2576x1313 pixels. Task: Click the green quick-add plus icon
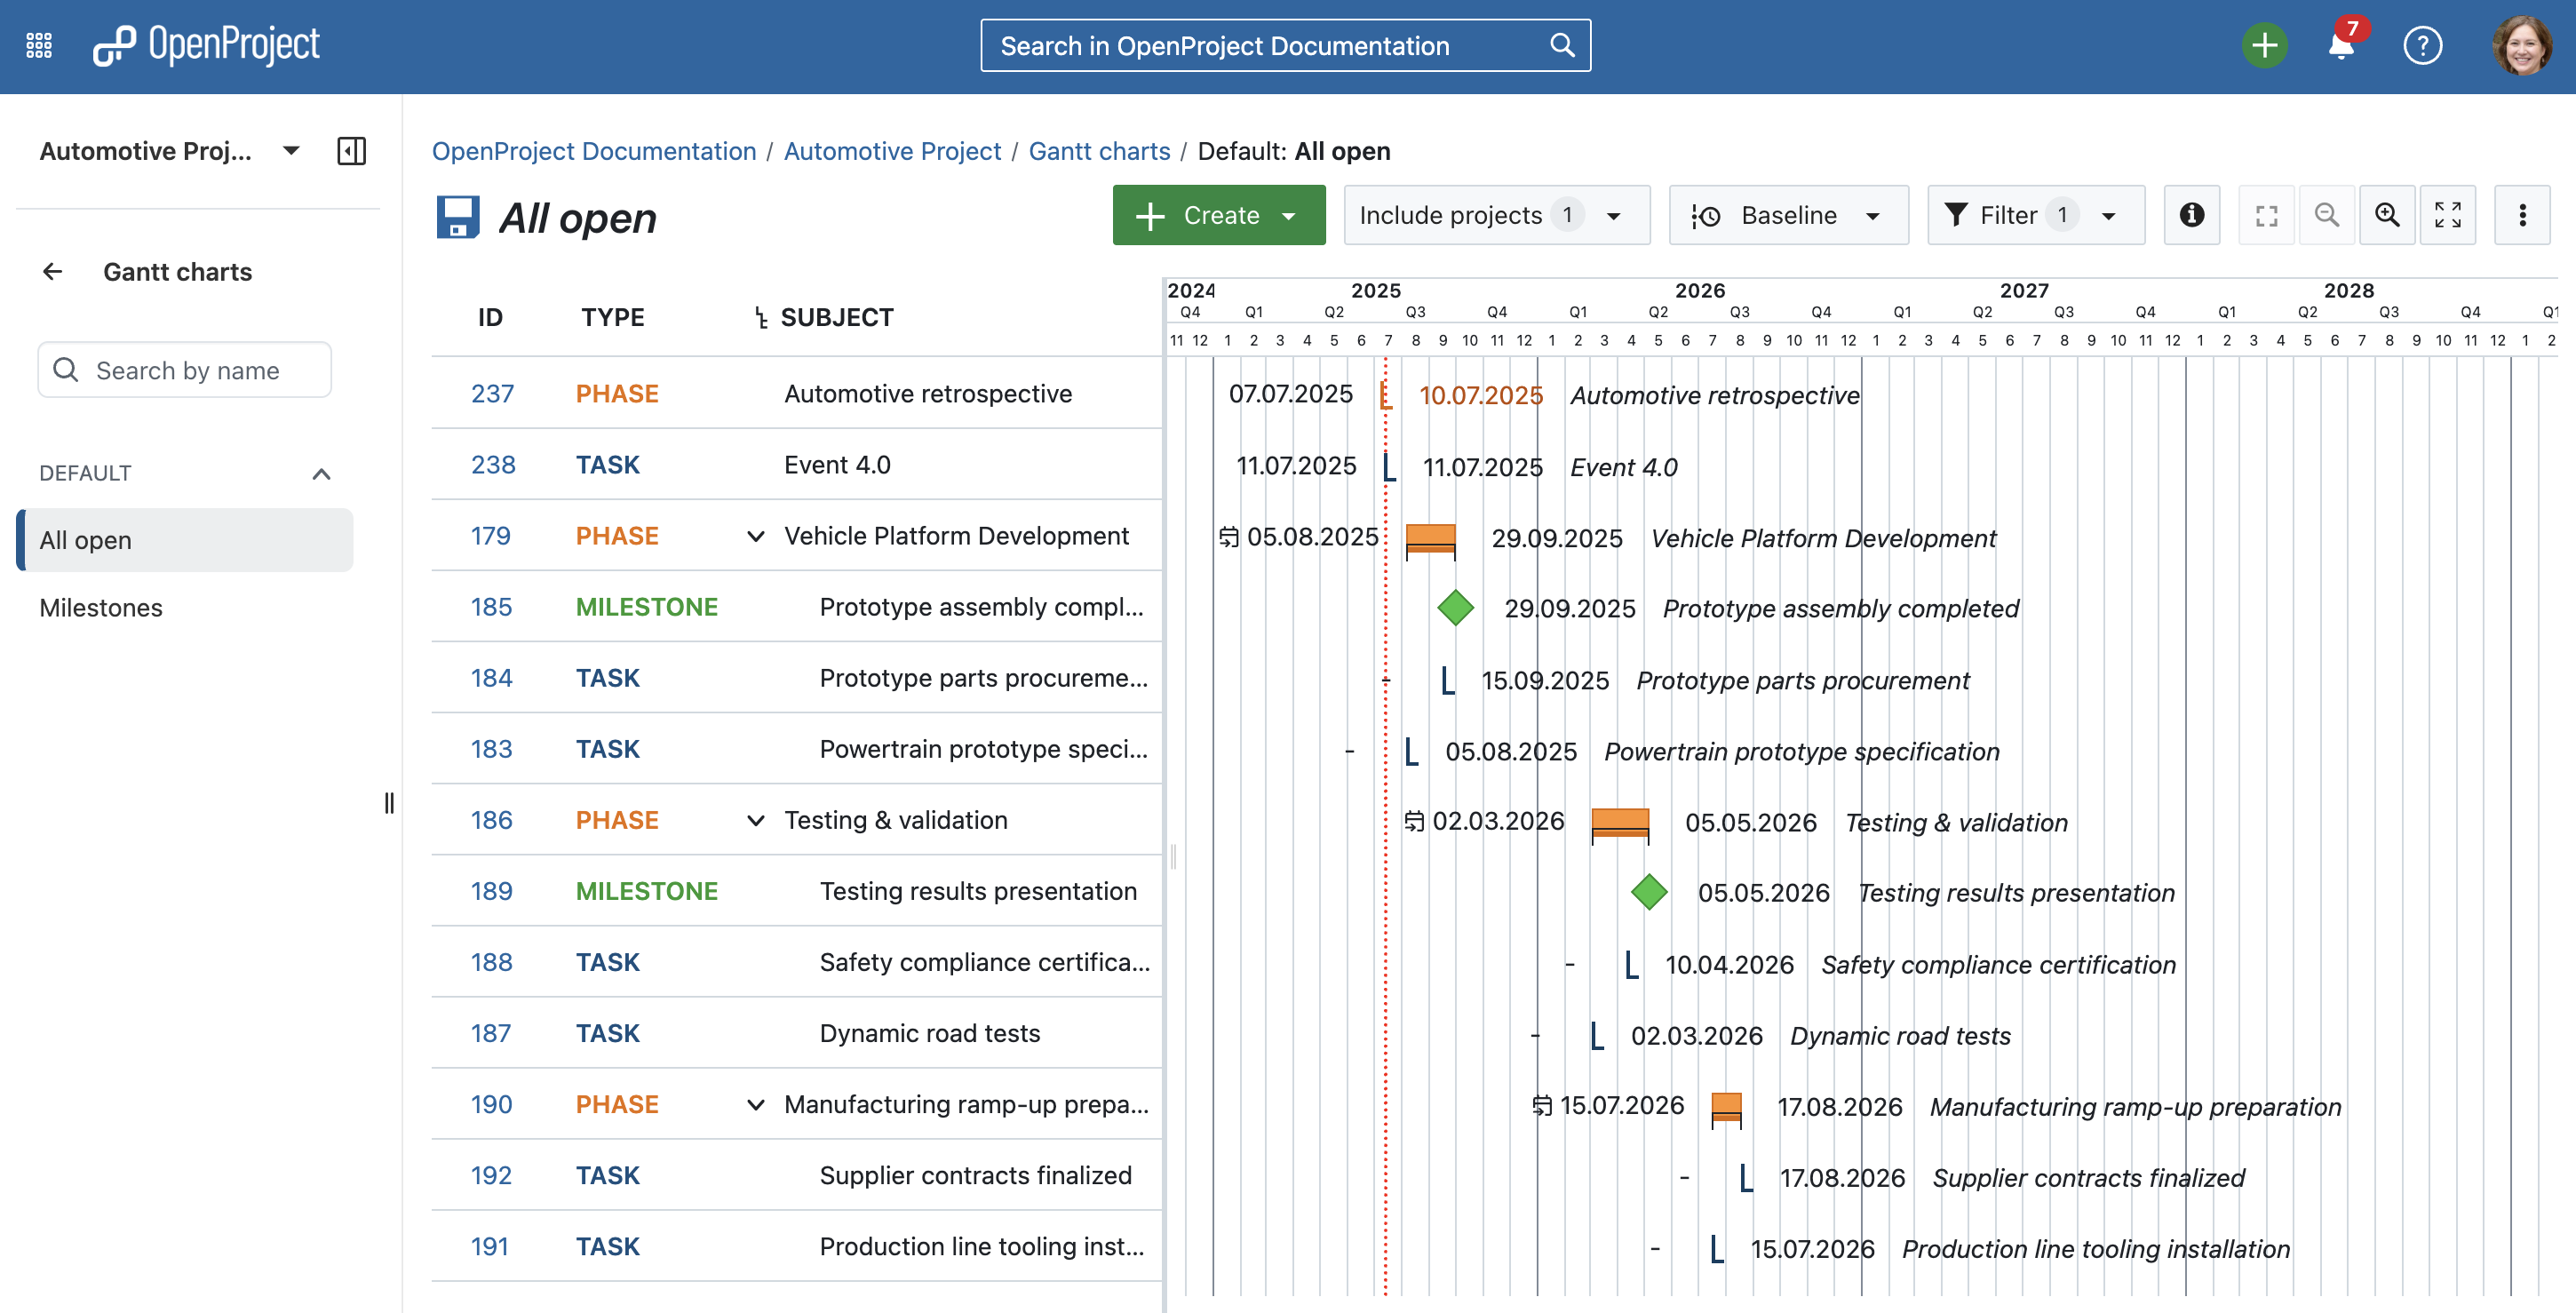[x=2263, y=46]
